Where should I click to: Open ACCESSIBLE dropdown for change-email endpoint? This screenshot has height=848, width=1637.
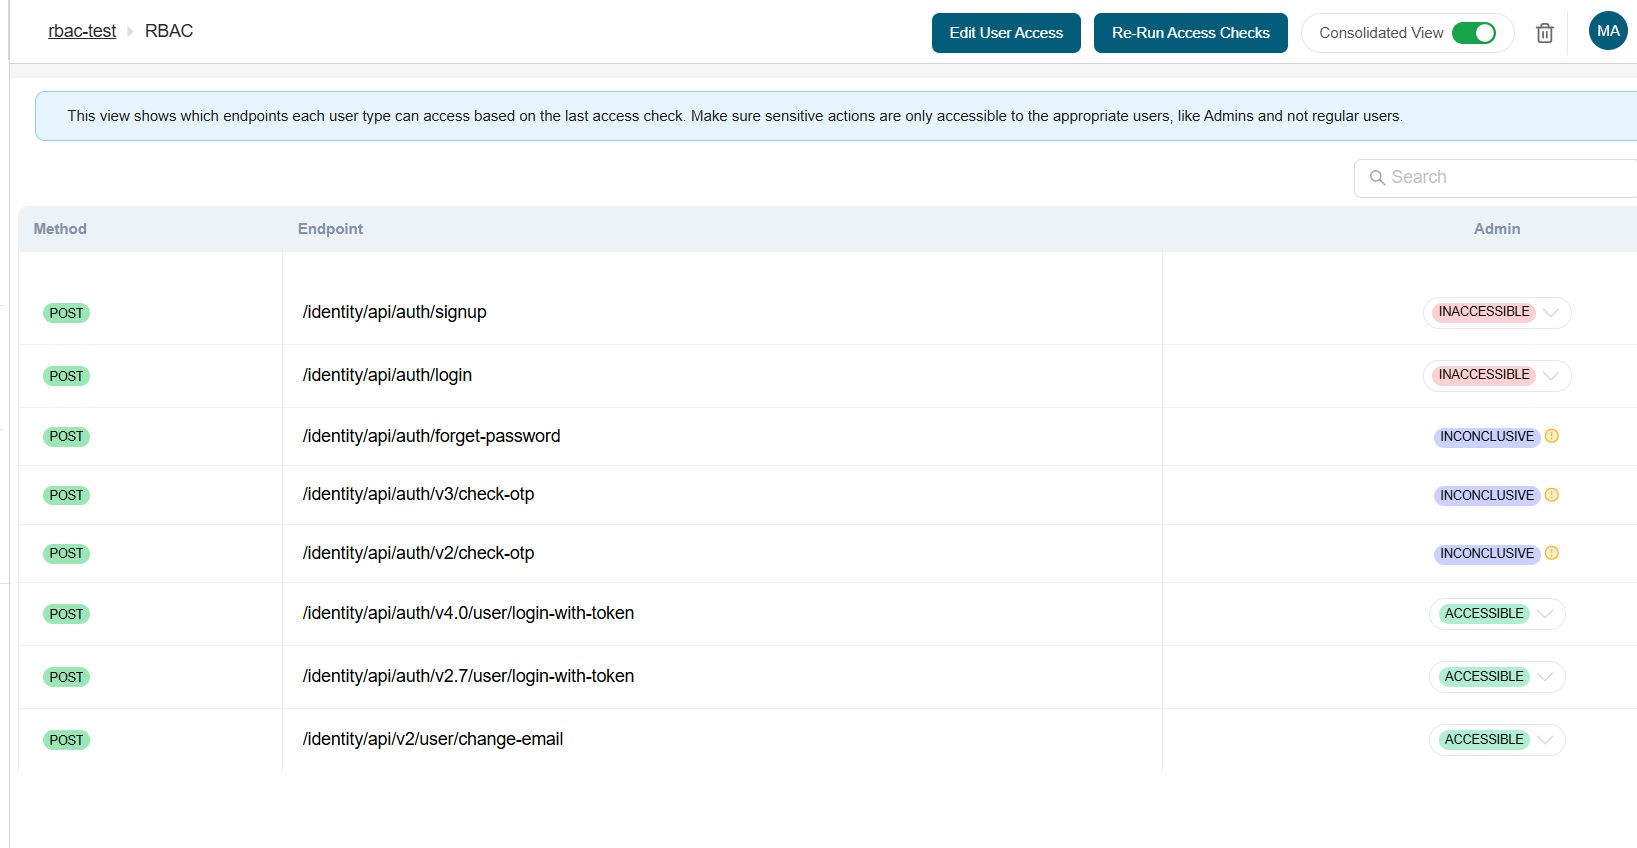coord(1545,740)
